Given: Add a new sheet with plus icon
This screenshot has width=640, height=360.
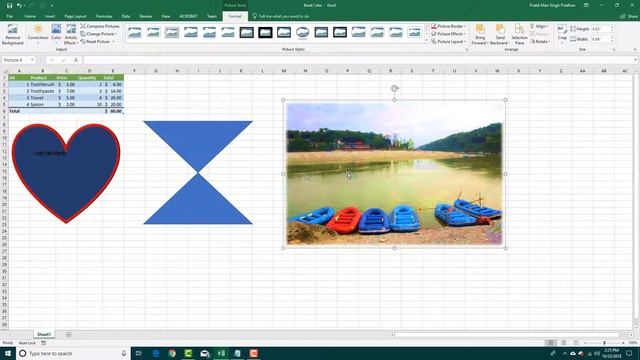Looking at the screenshot, I should pyautogui.click(x=68, y=335).
